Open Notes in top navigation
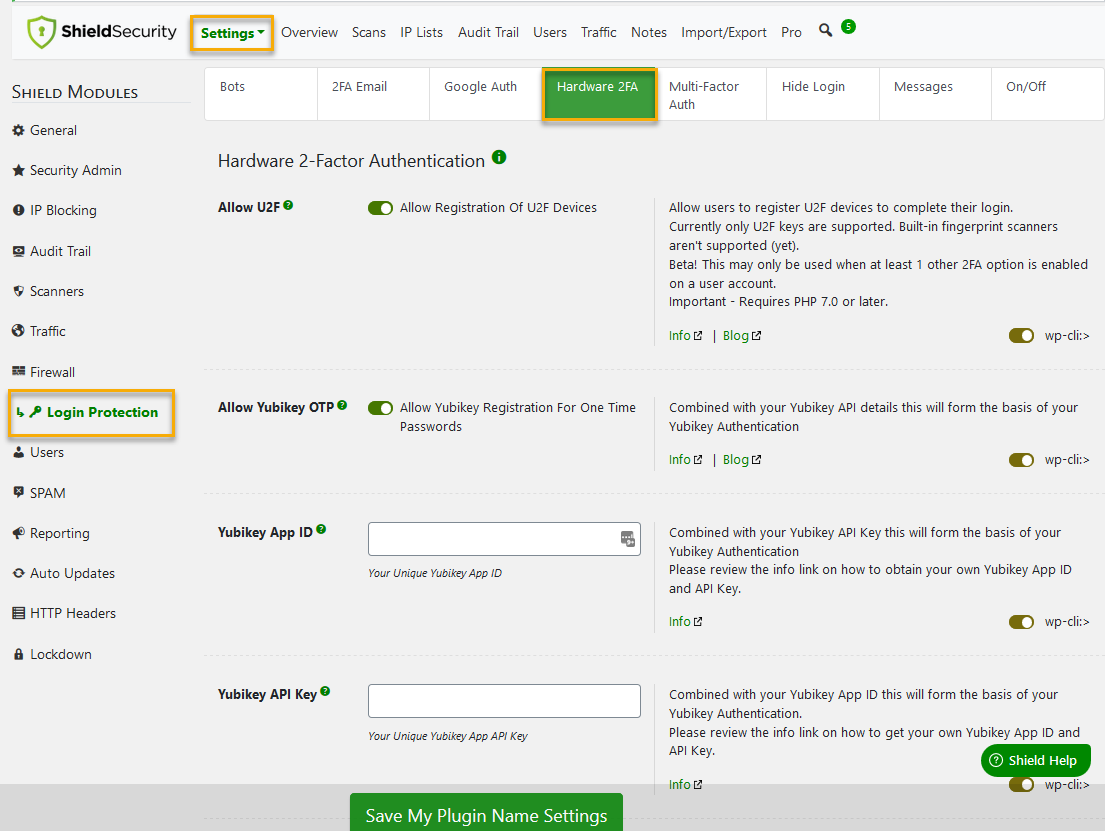This screenshot has width=1105, height=831. (648, 32)
